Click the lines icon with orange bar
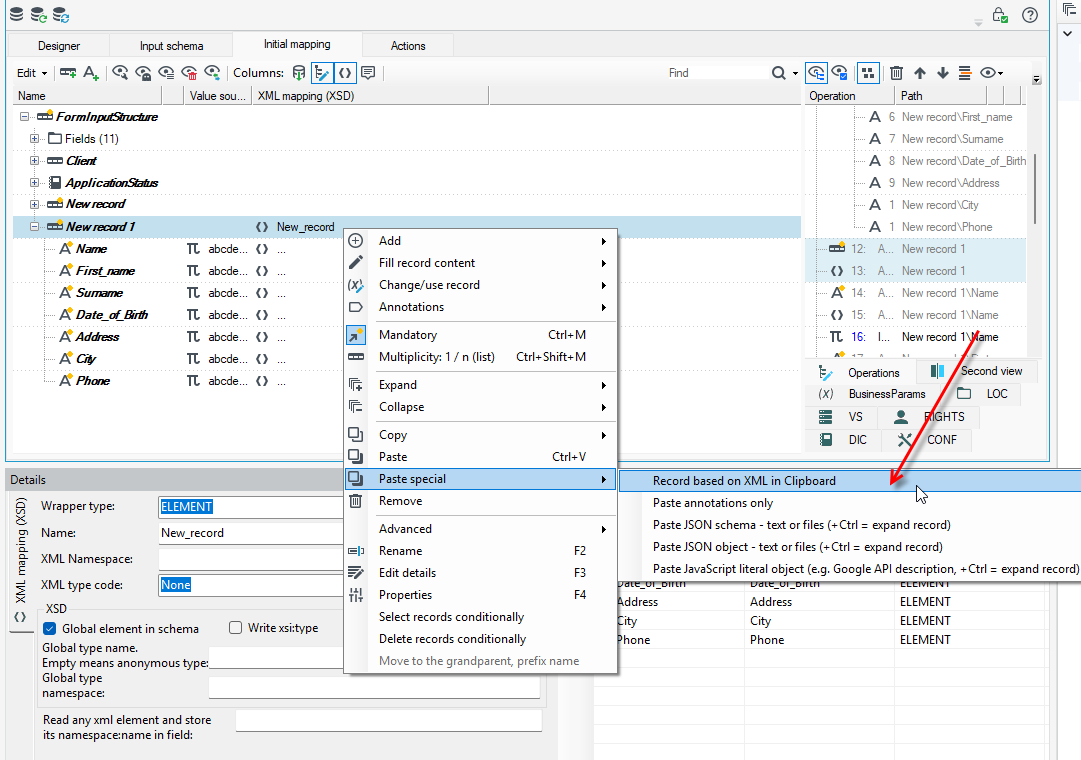Viewport: 1081px width, 760px height. (x=965, y=72)
